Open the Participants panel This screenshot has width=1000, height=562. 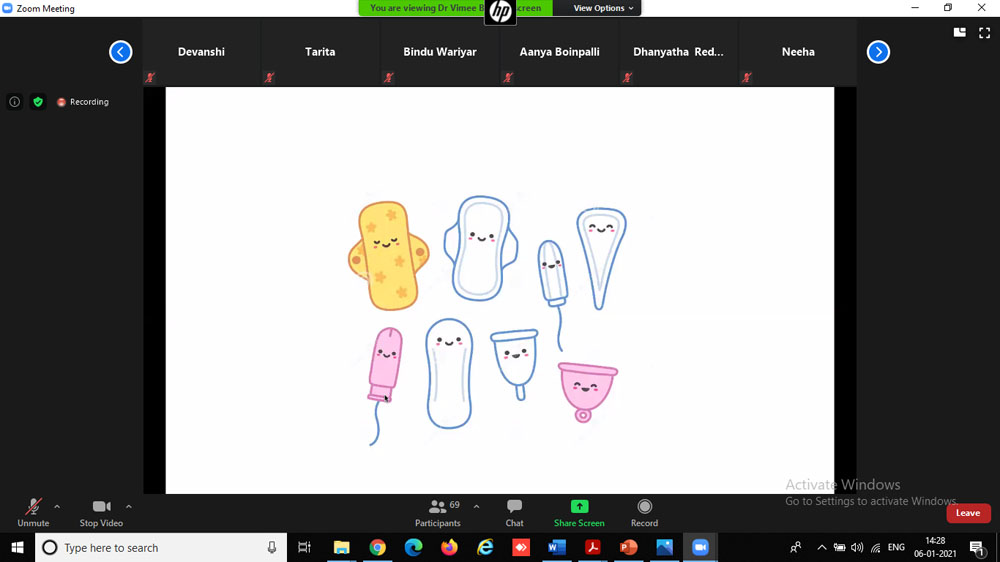pyautogui.click(x=438, y=513)
